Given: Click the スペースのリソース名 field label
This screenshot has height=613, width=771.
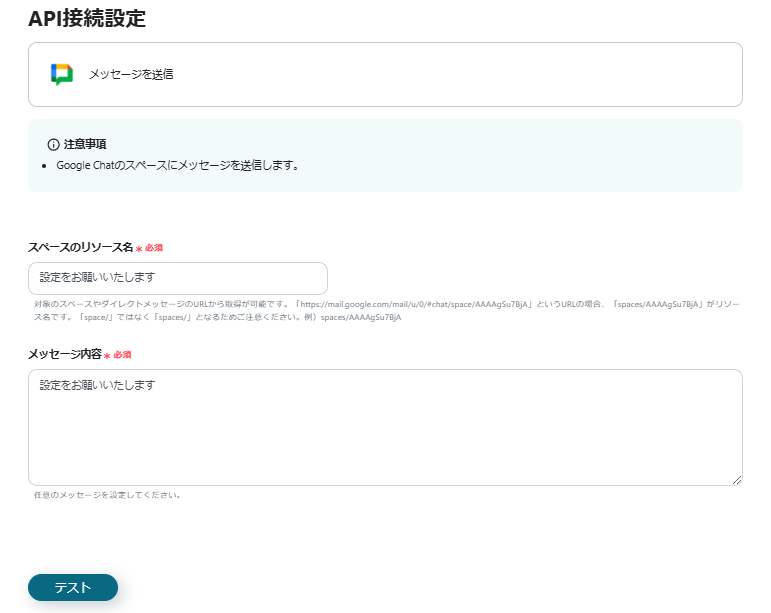Looking at the screenshot, I should [x=81, y=247].
